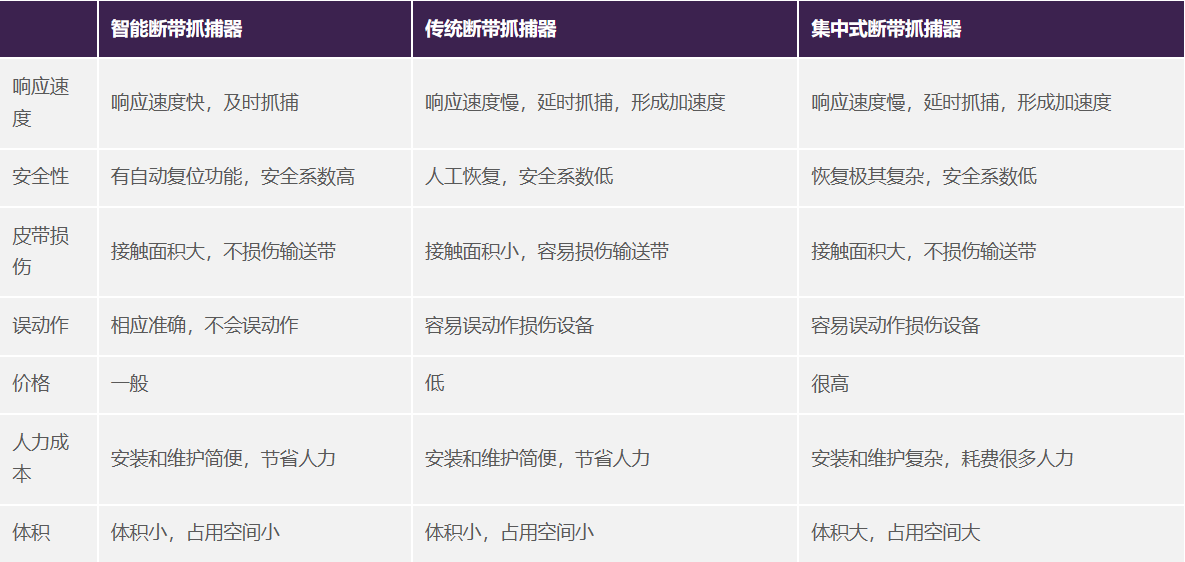Viewport: 1185px width, 562px height.
Task: Click the 智能断带抓捕器 column header
Action: pyautogui.click(x=255, y=29)
